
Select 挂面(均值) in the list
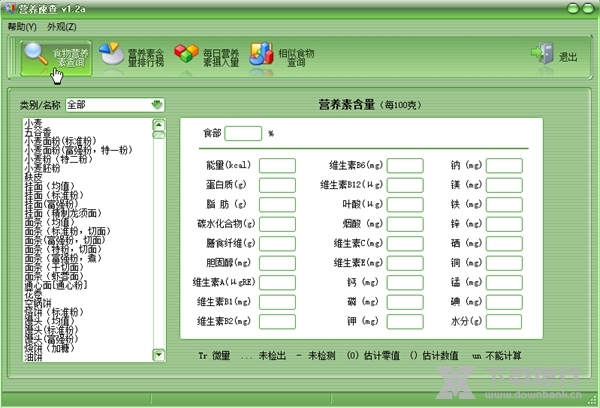(x=49, y=186)
